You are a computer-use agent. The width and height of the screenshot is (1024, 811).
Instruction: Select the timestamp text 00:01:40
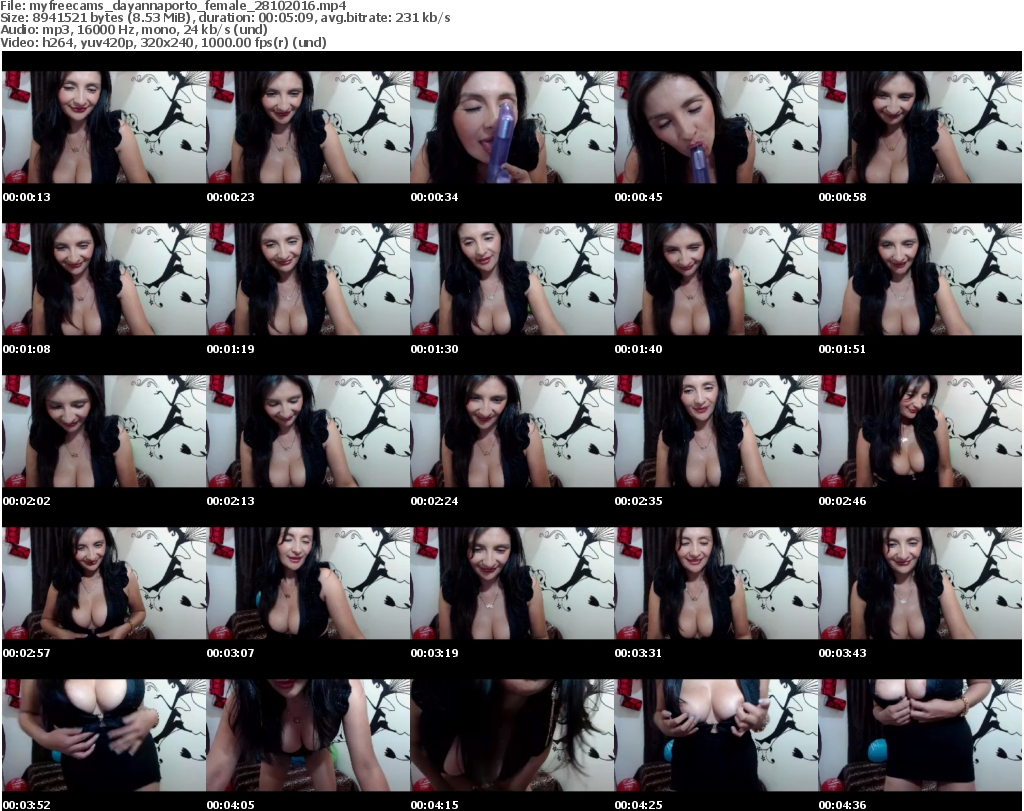coord(639,349)
